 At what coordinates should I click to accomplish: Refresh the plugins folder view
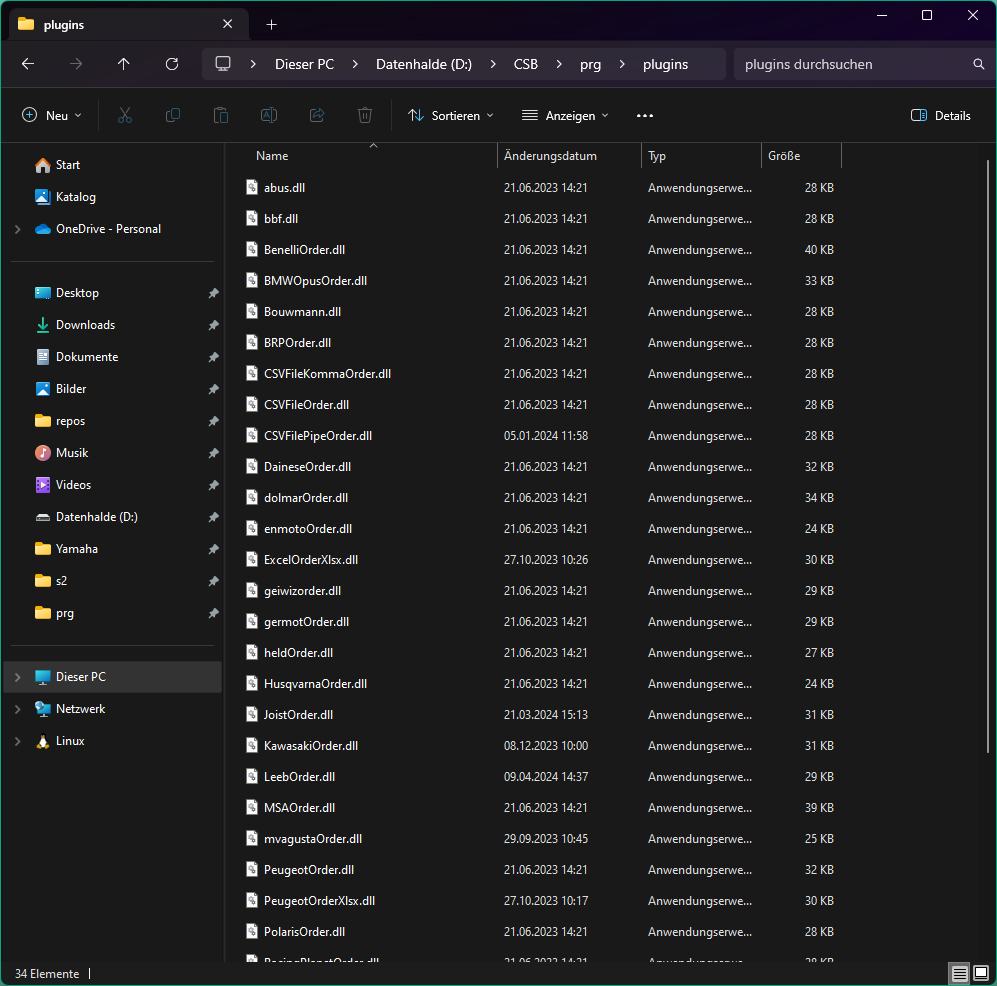coord(172,64)
